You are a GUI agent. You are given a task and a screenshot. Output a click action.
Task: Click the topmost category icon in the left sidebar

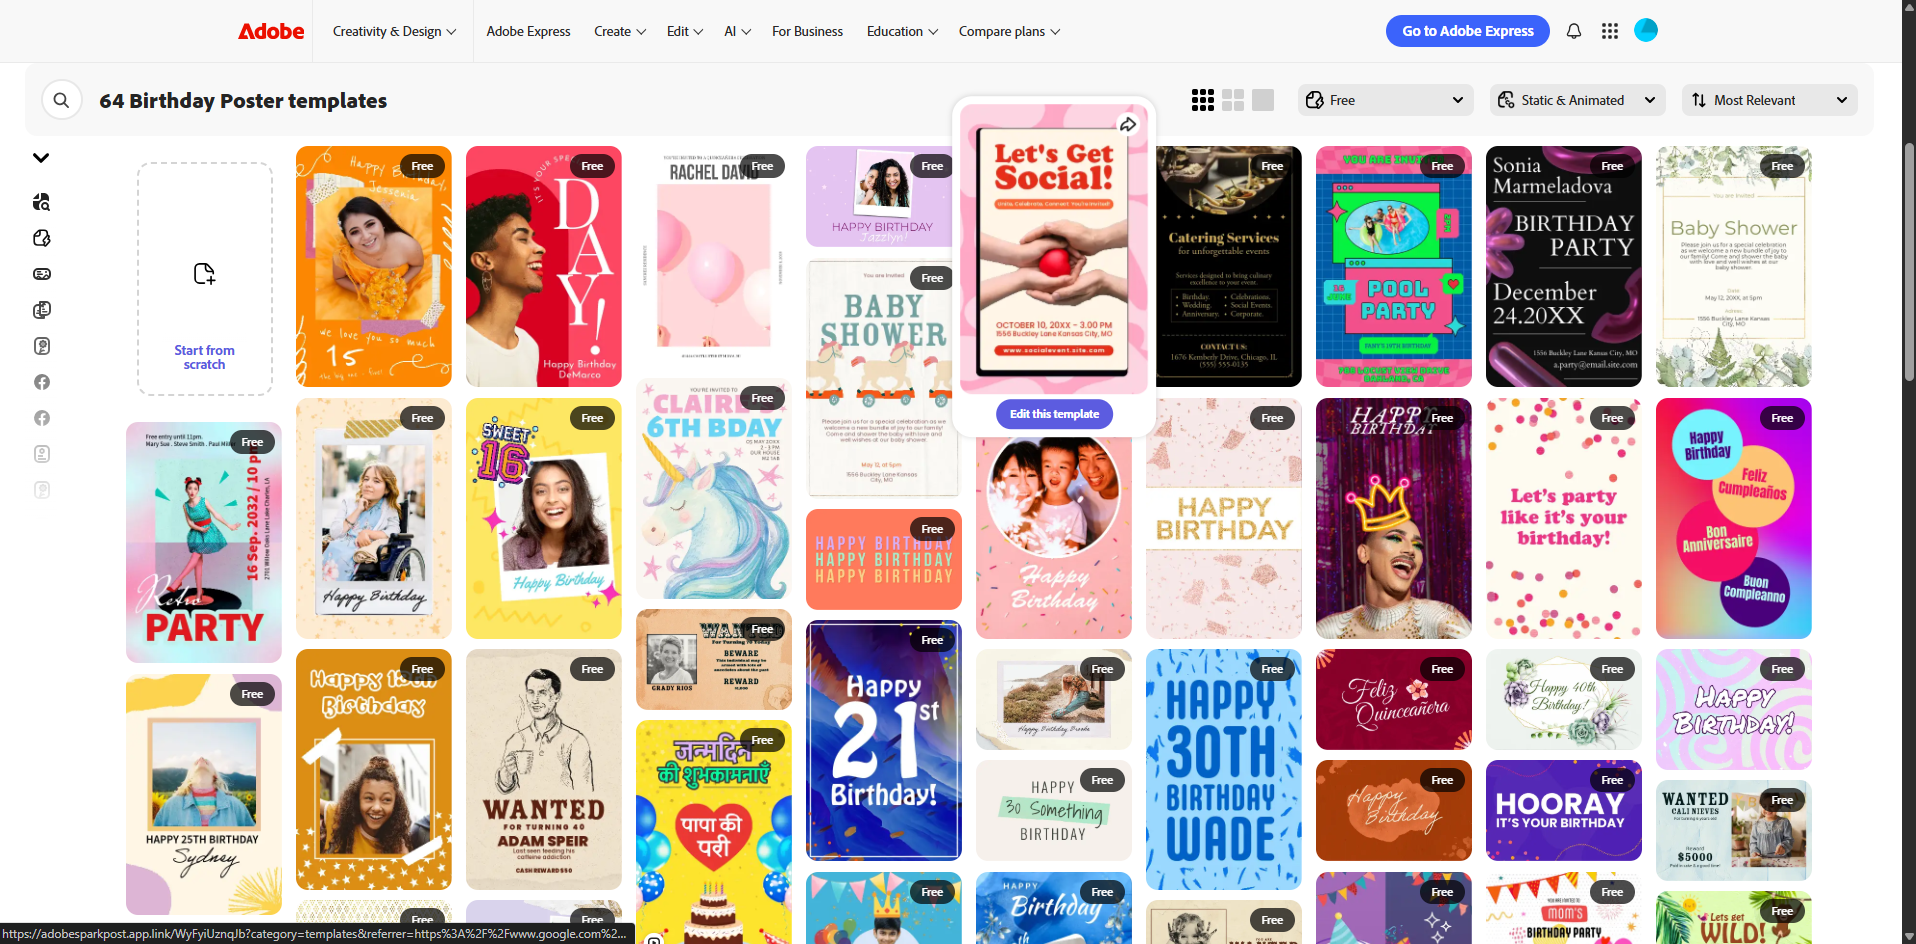(41, 202)
